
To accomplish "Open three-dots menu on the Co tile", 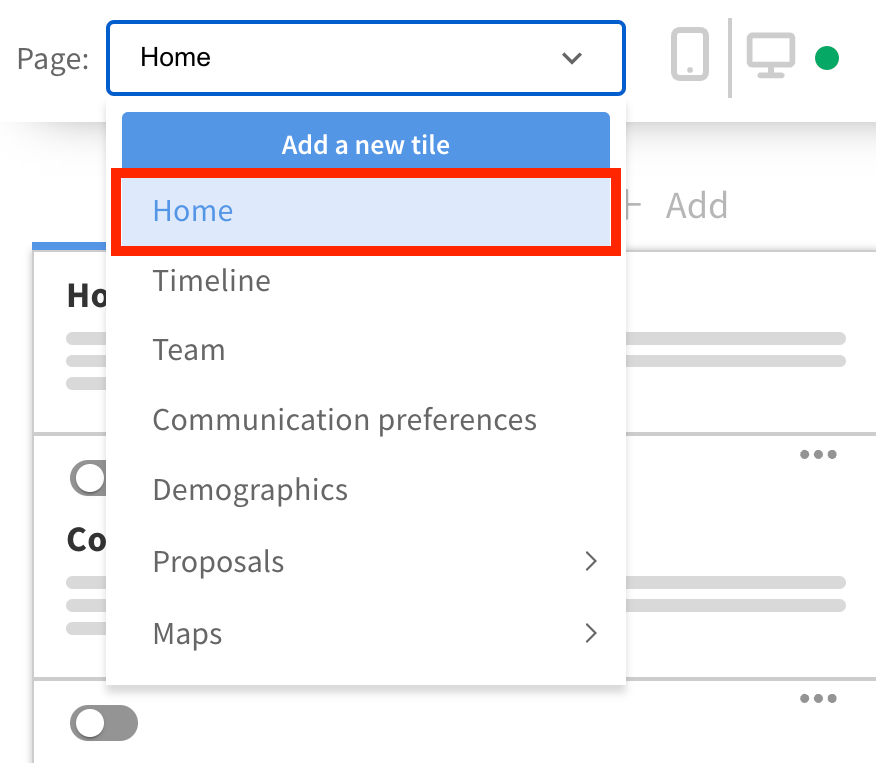I will coord(818,455).
